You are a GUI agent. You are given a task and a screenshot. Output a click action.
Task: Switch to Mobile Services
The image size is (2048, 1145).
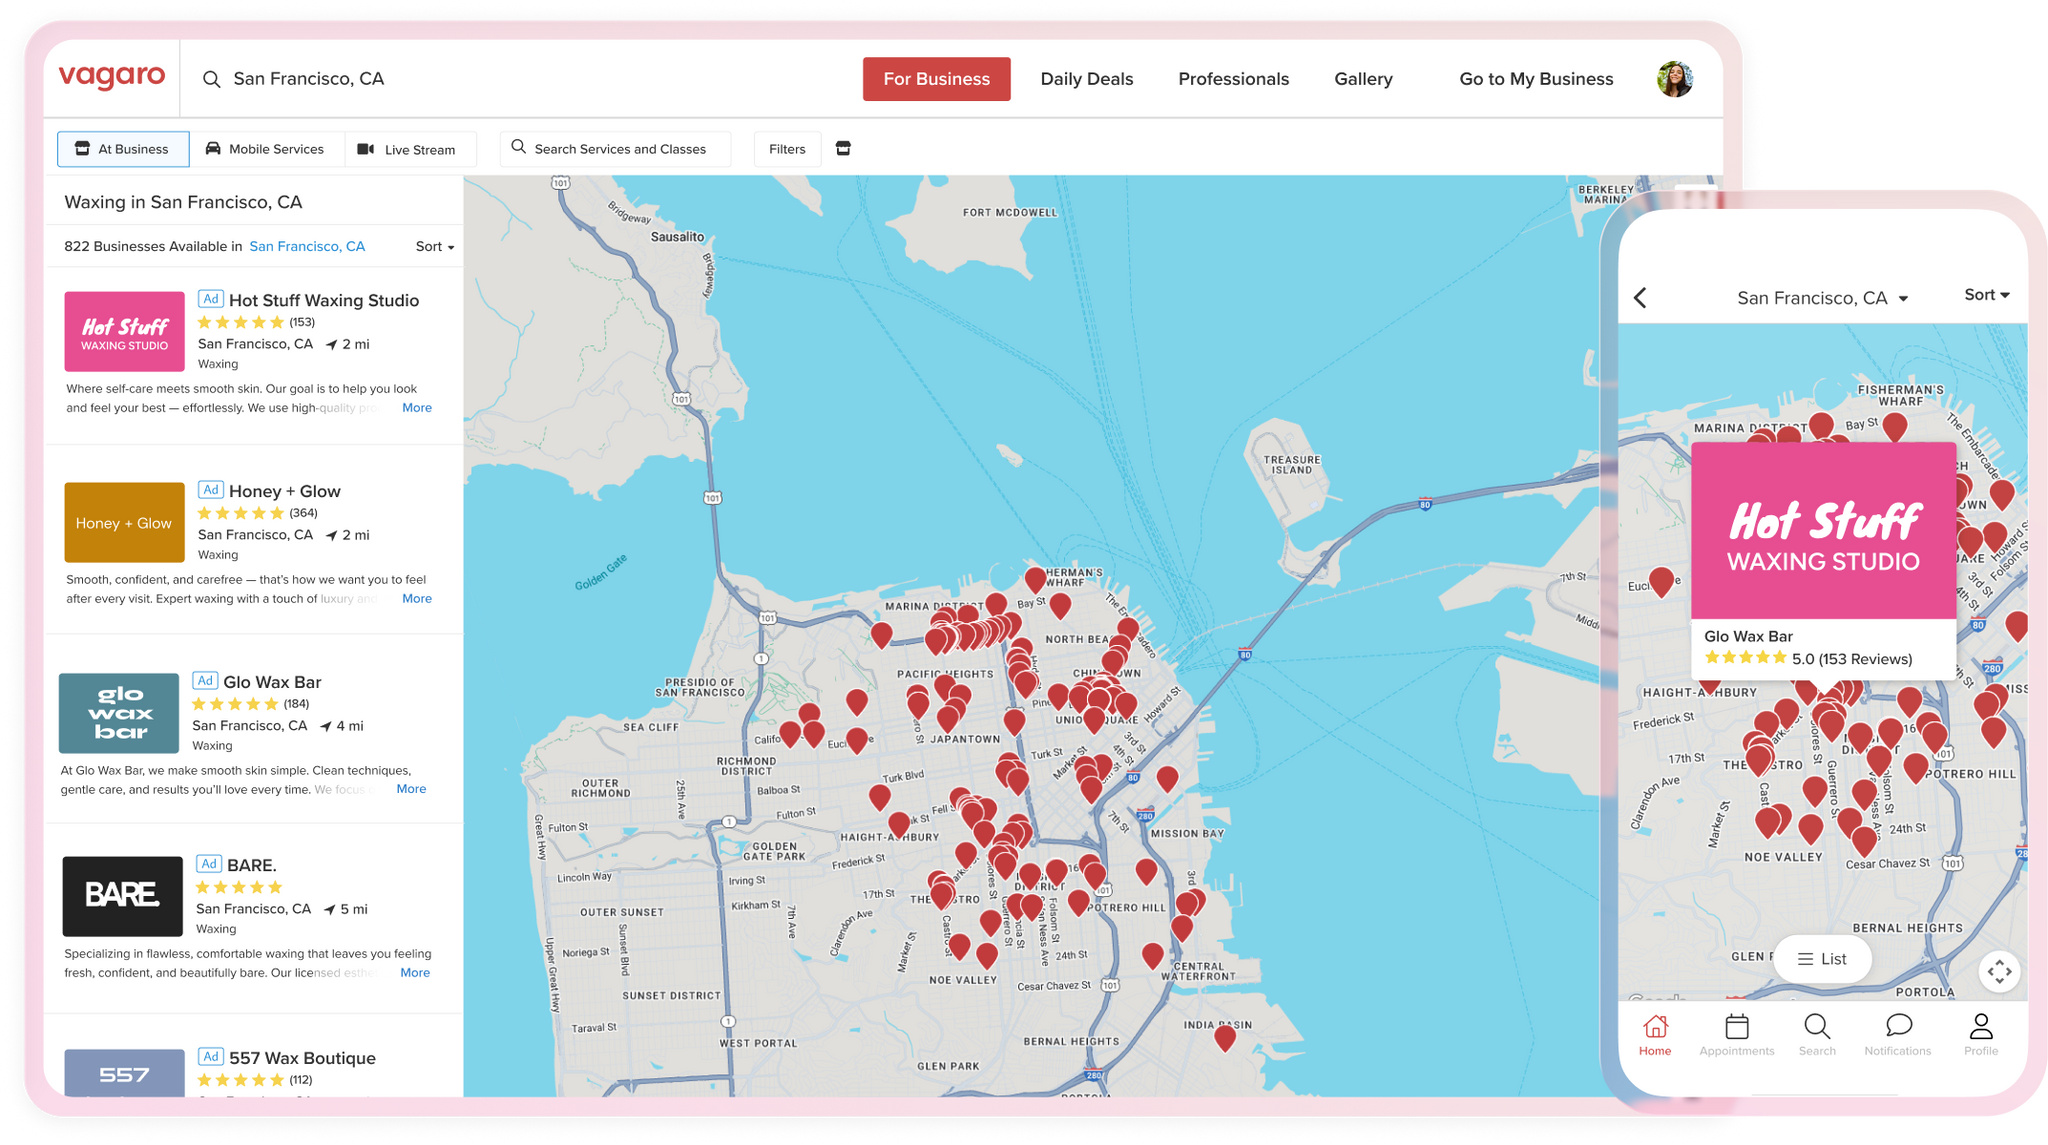click(x=266, y=149)
